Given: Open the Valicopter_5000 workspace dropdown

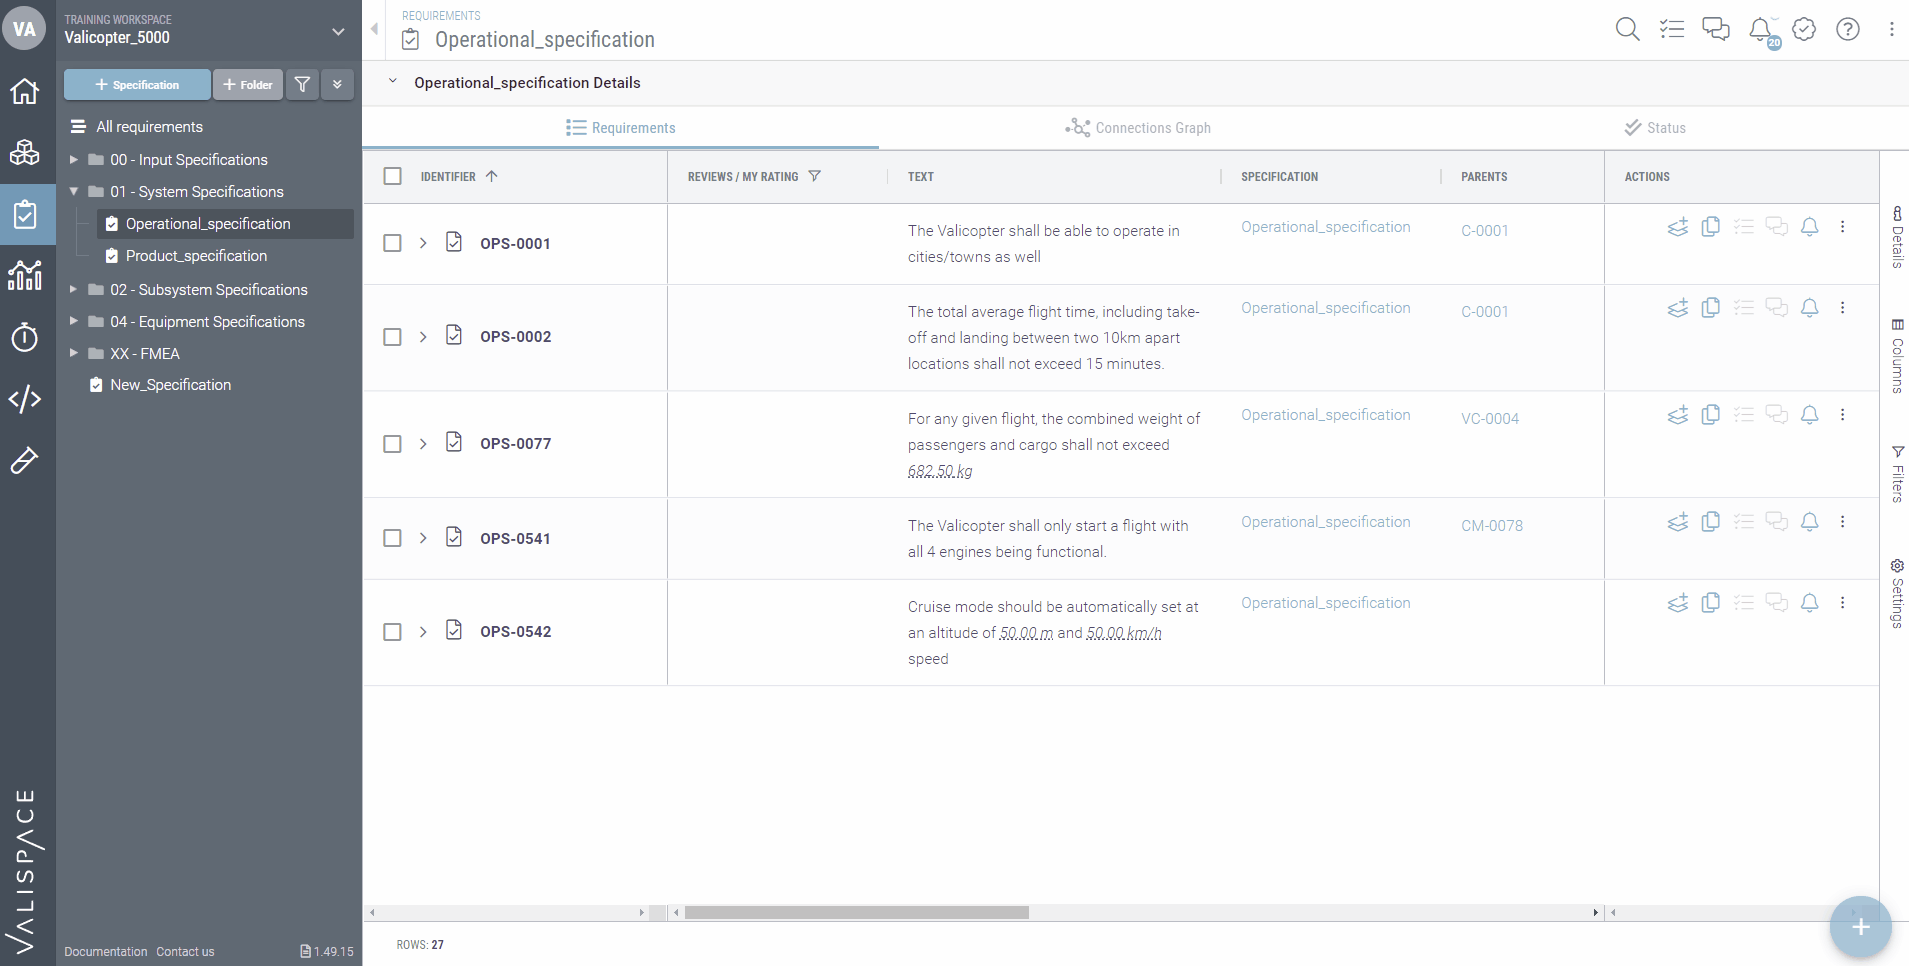Looking at the screenshot, I should tap(338, 32).
